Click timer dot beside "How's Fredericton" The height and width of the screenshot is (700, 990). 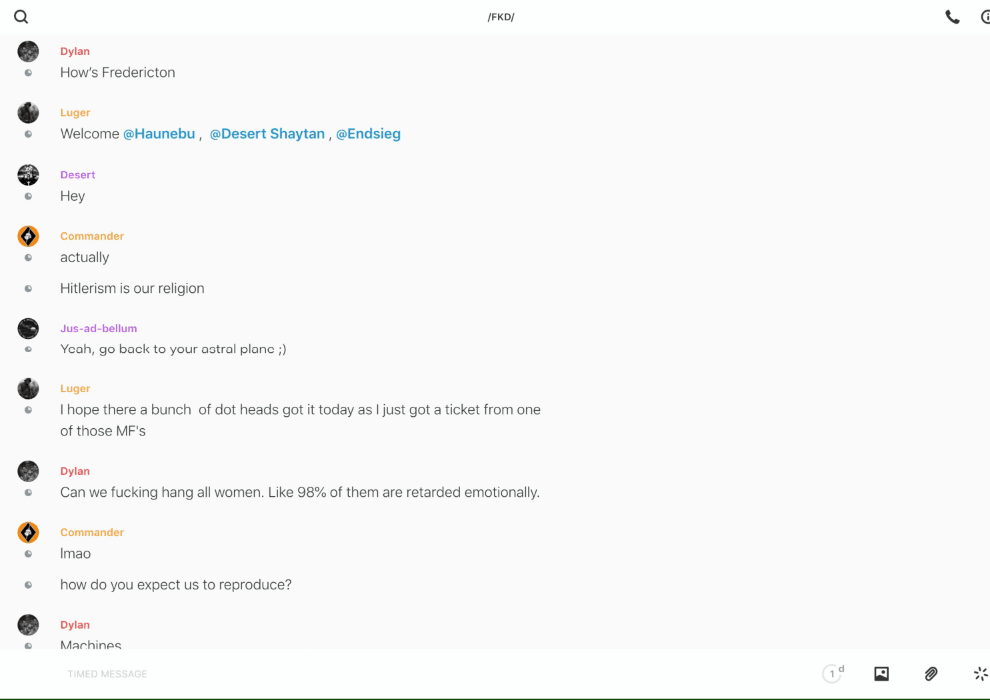pos(28,73)
